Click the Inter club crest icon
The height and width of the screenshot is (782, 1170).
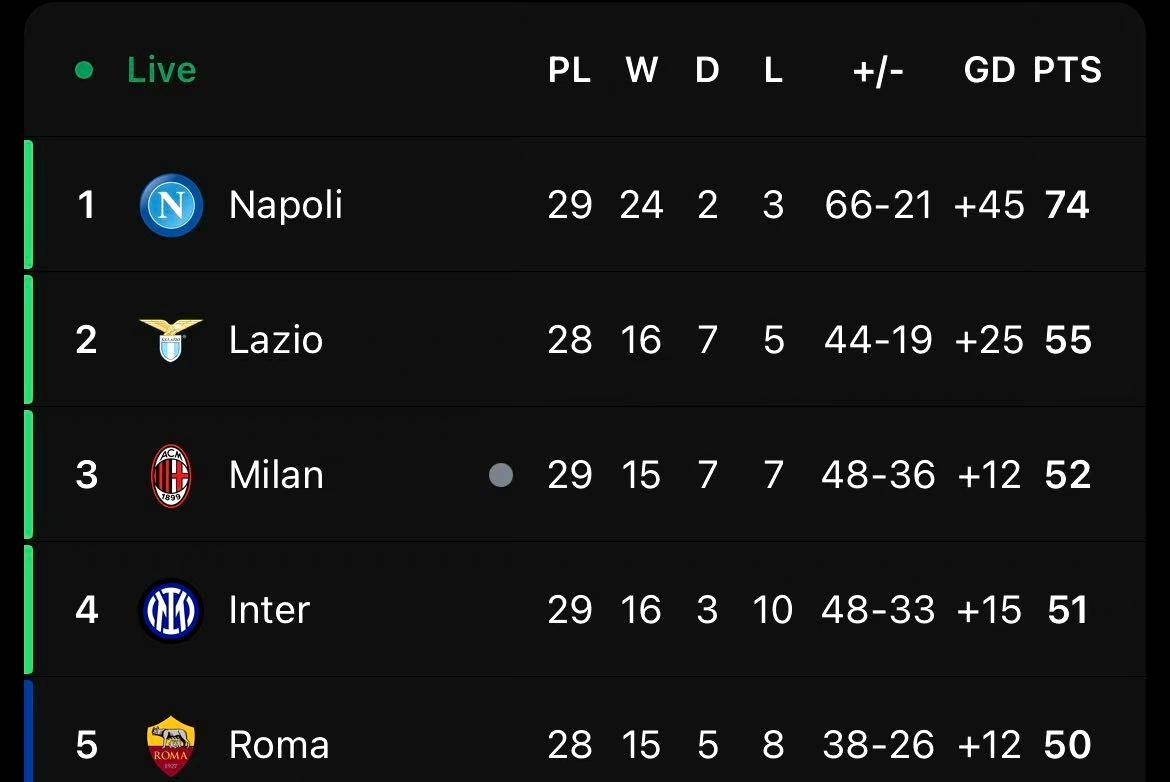(171, 610)
